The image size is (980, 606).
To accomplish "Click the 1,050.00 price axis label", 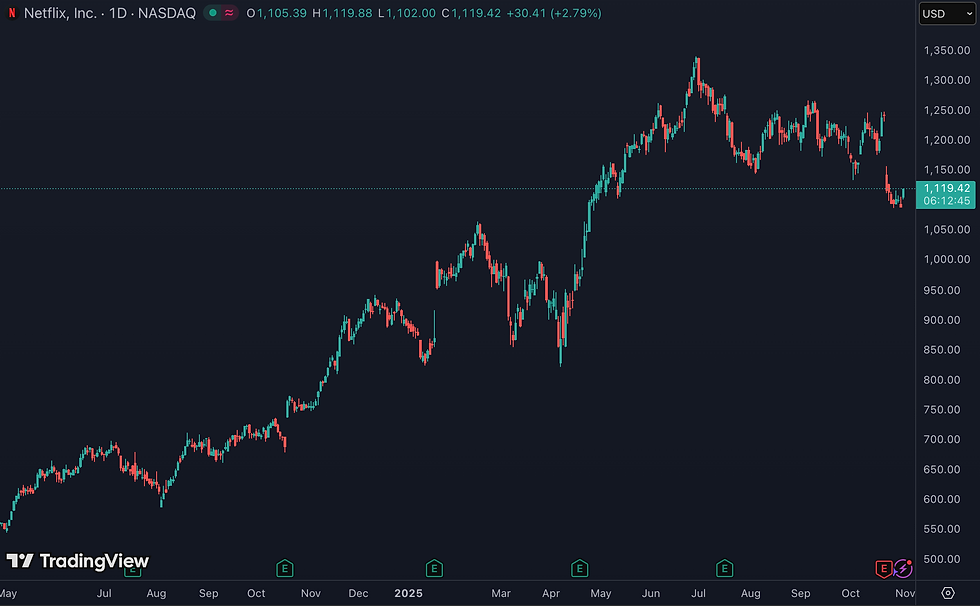I will [947, 230].
